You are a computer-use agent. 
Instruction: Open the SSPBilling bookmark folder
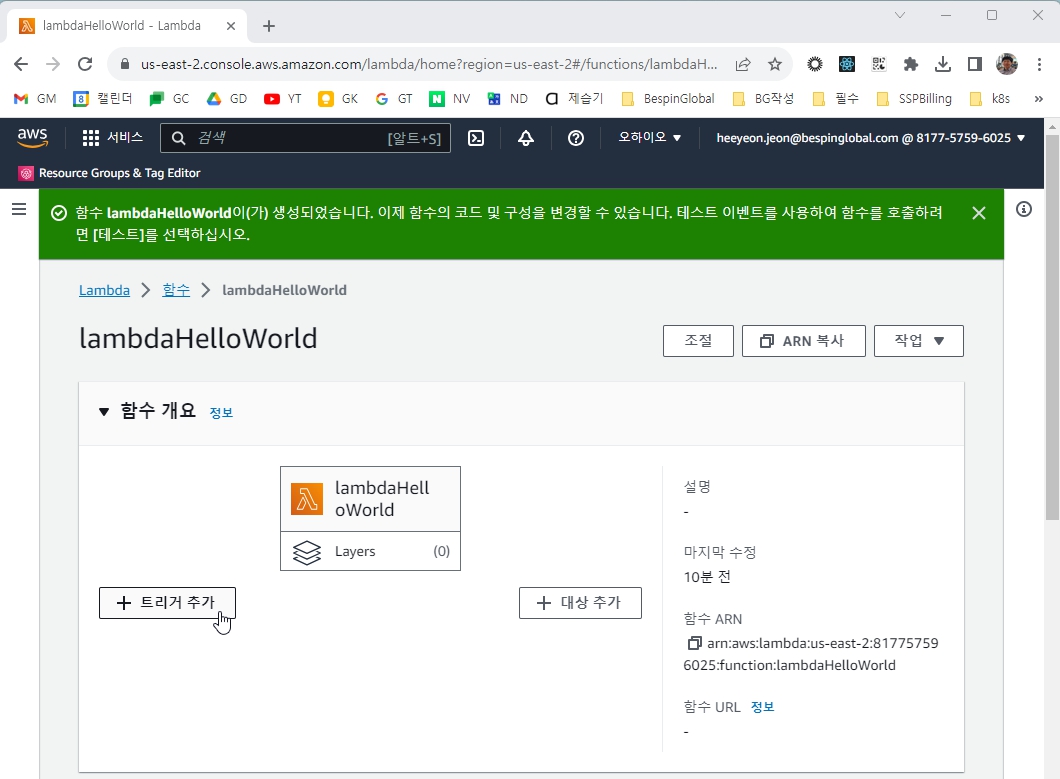(914, 99)
